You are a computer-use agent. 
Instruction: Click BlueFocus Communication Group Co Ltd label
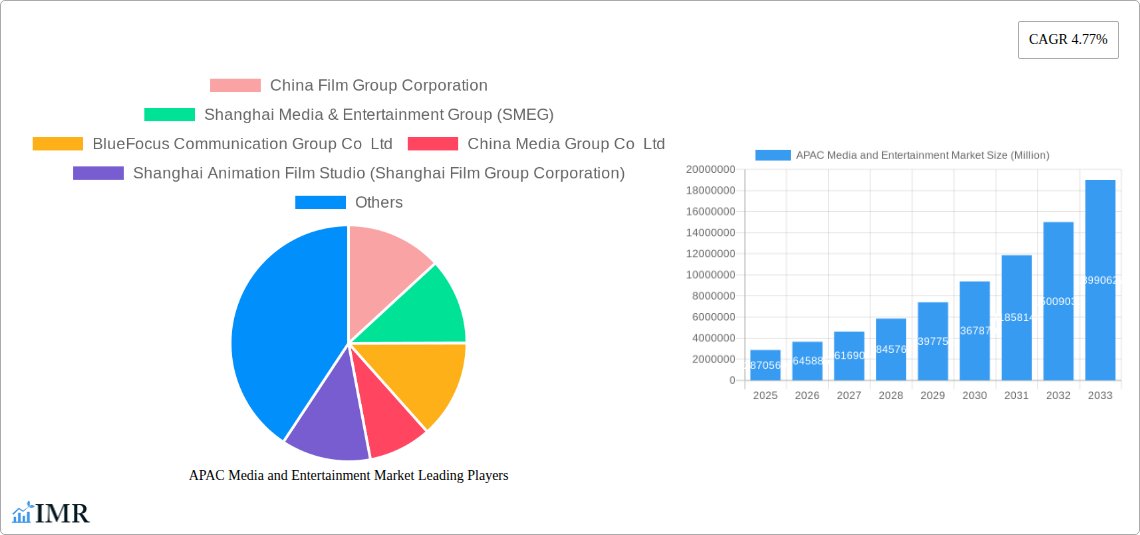pyautogui.click(x=243, y=144)
